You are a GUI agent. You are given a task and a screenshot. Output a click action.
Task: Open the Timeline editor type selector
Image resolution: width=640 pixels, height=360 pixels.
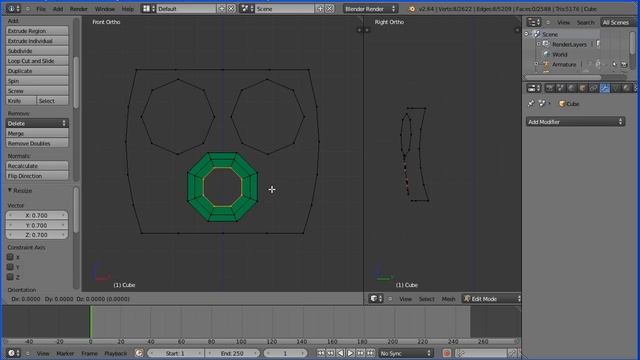pos(13,353)
